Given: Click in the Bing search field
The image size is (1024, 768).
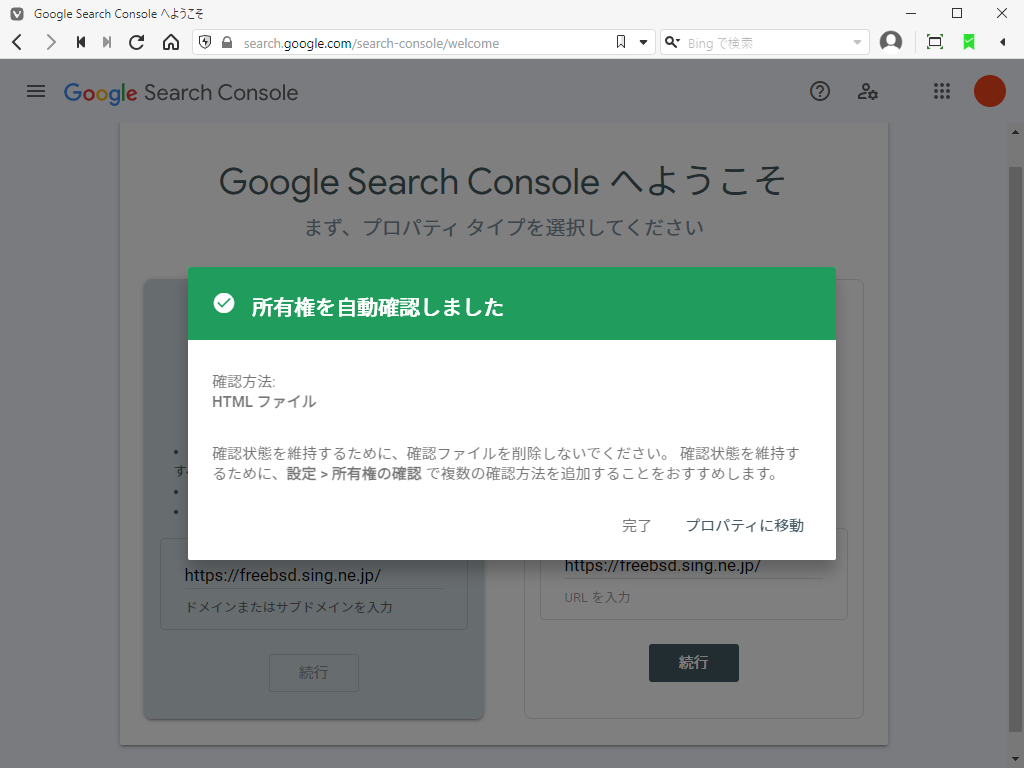Looking at the screenshot, I should (764, 42).
